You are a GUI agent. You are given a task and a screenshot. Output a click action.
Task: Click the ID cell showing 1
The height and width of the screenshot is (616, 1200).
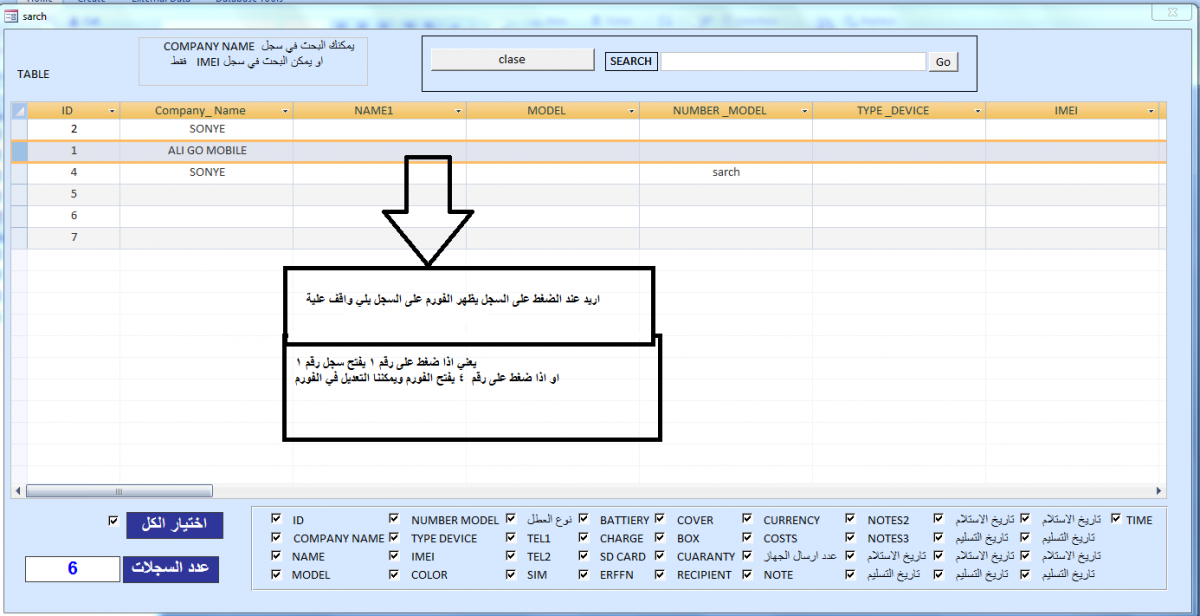(74, 150)
